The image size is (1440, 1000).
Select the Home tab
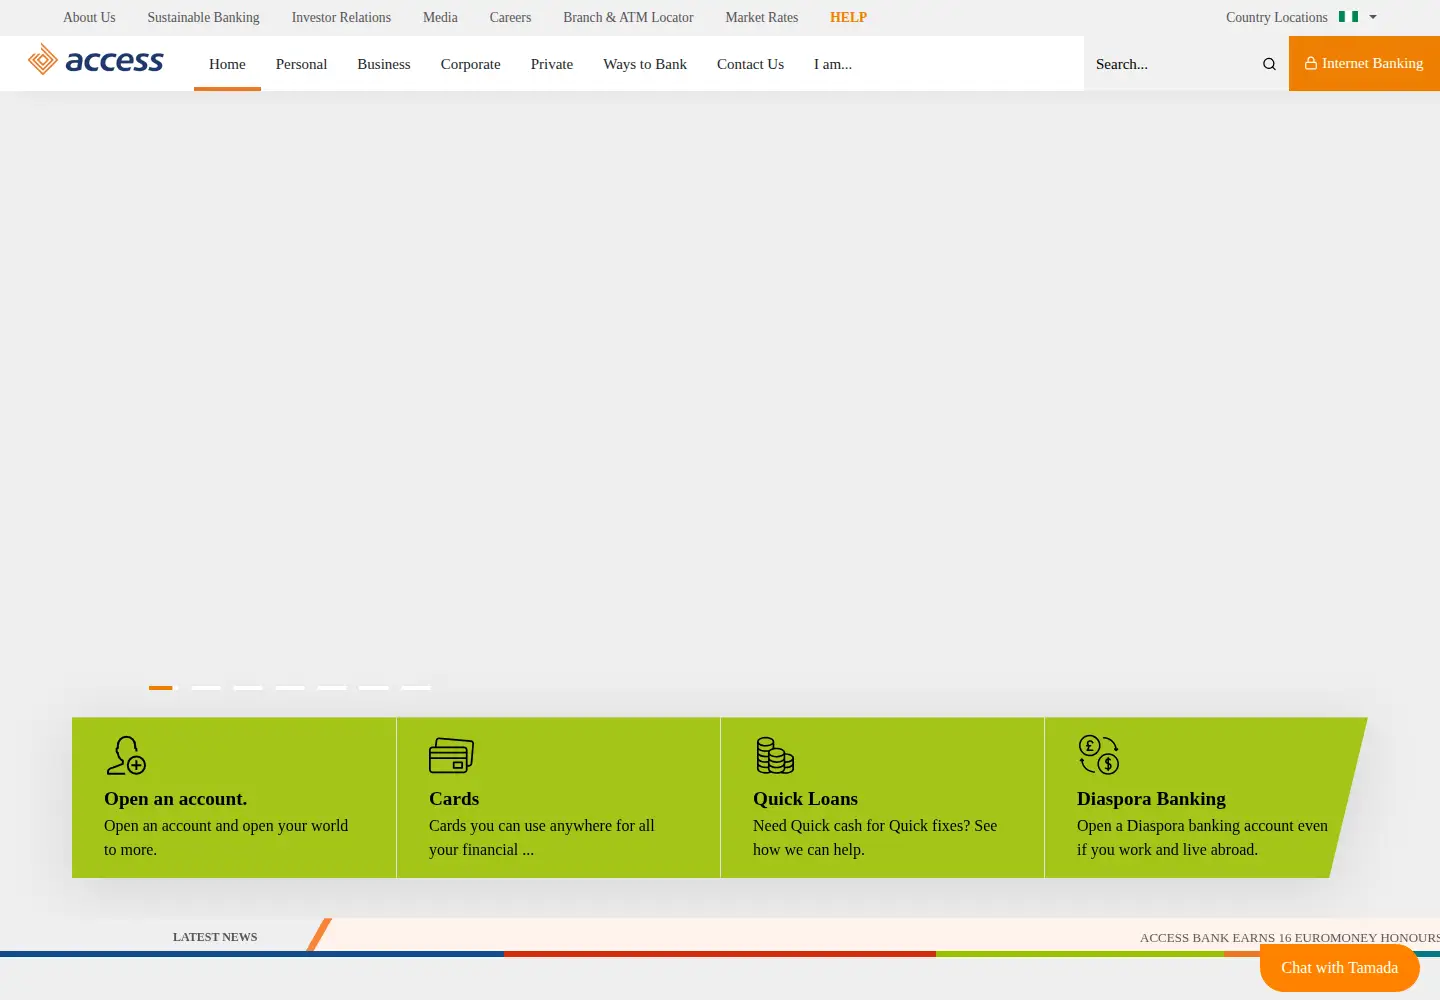(227, 64)
